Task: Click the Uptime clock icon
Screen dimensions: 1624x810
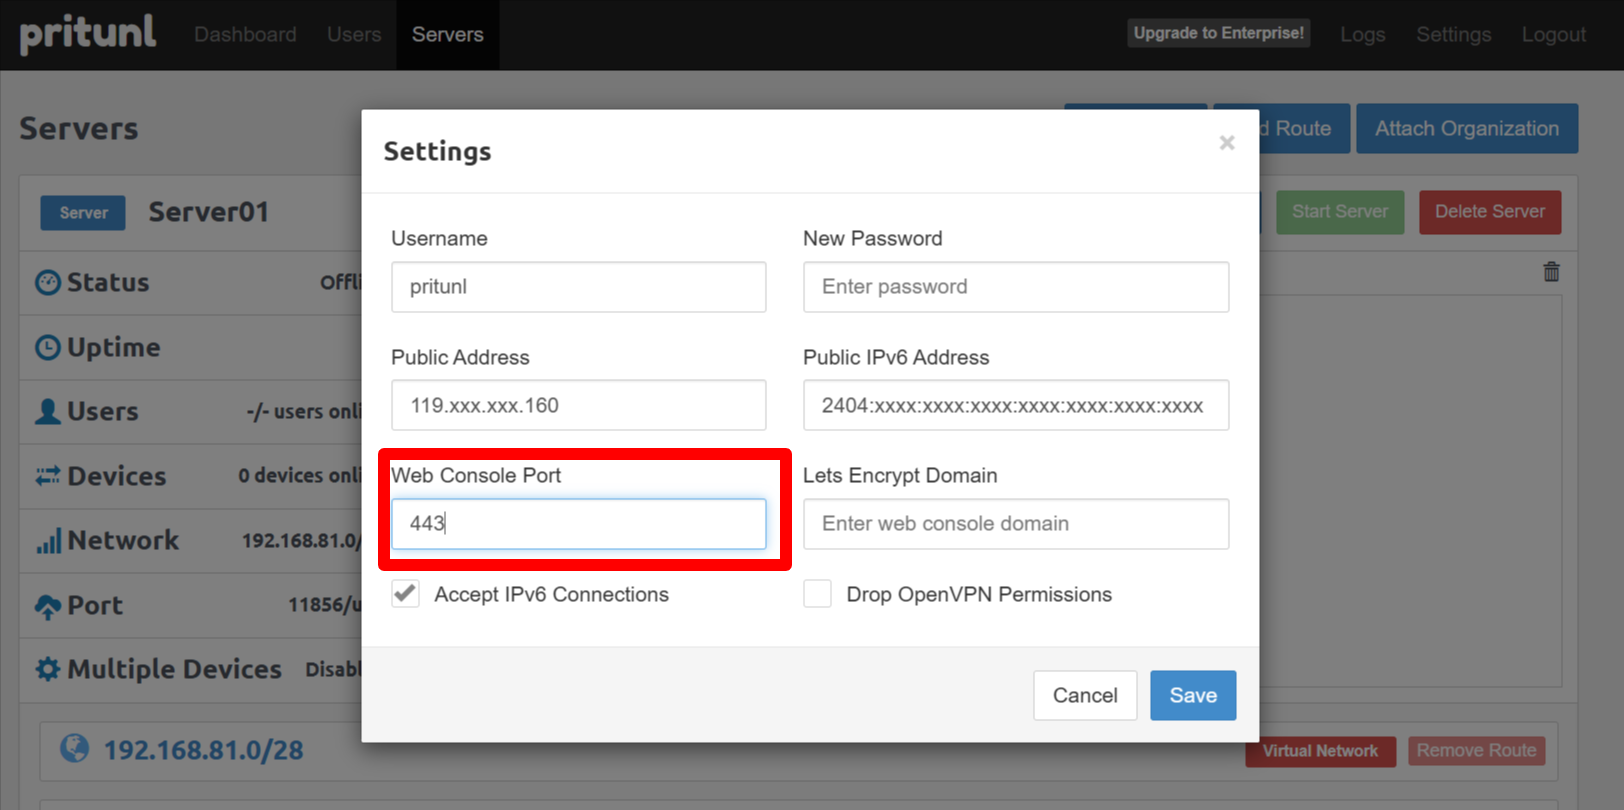Action: pos(48,347)
